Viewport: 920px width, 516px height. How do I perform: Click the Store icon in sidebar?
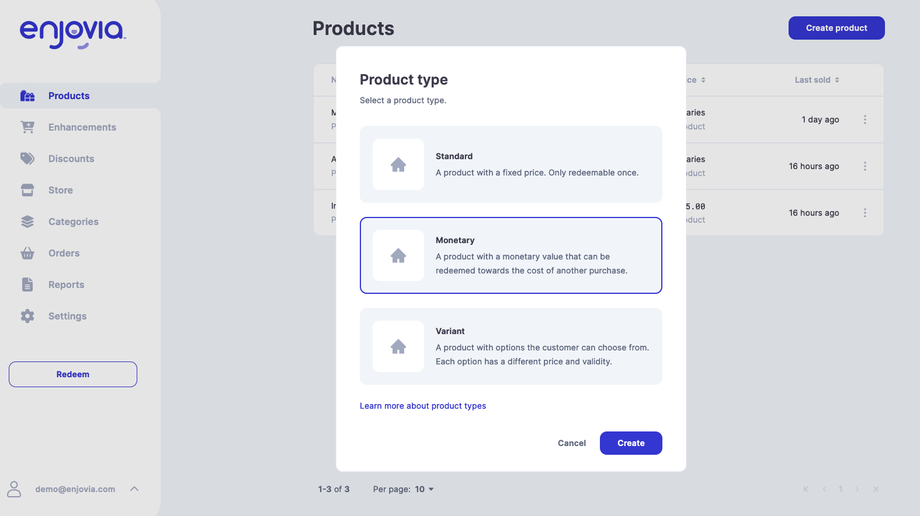coord(28,190)
